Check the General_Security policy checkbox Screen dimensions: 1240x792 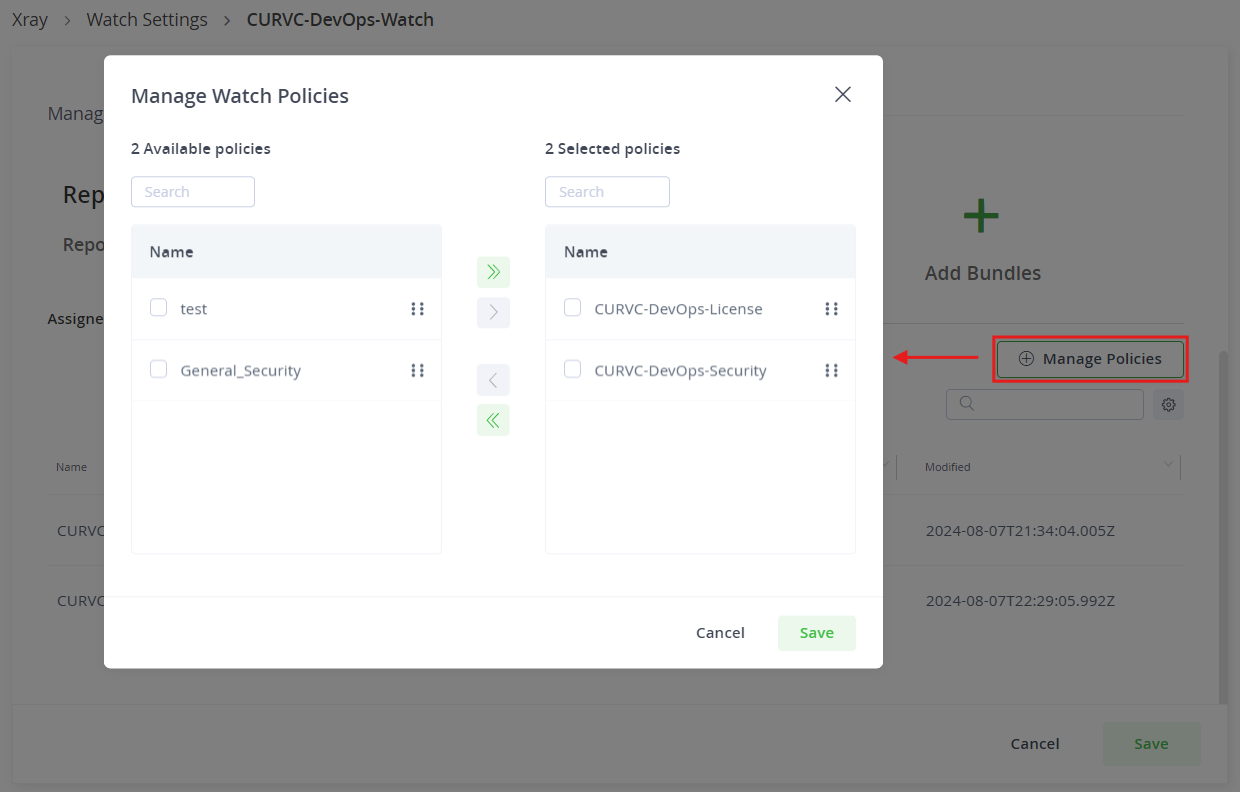pyautogui.click(x=158, y=370)
